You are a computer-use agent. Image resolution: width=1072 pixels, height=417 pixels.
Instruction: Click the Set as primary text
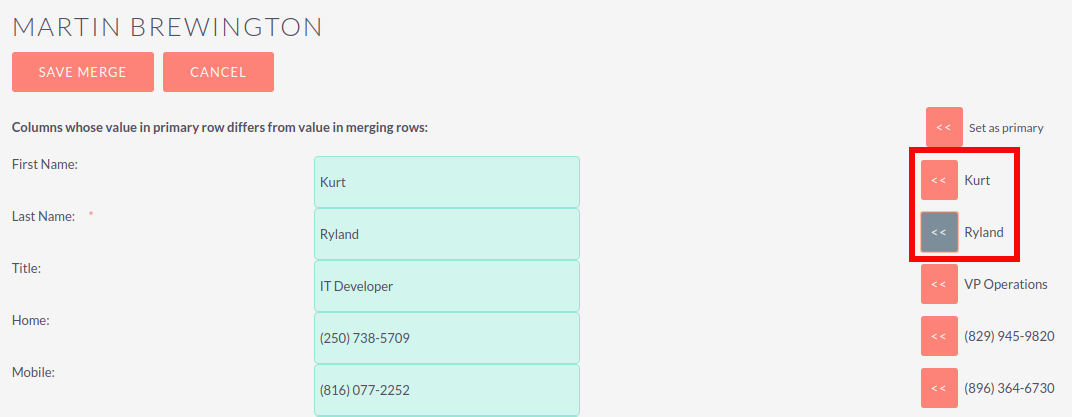pos(1006,128)
